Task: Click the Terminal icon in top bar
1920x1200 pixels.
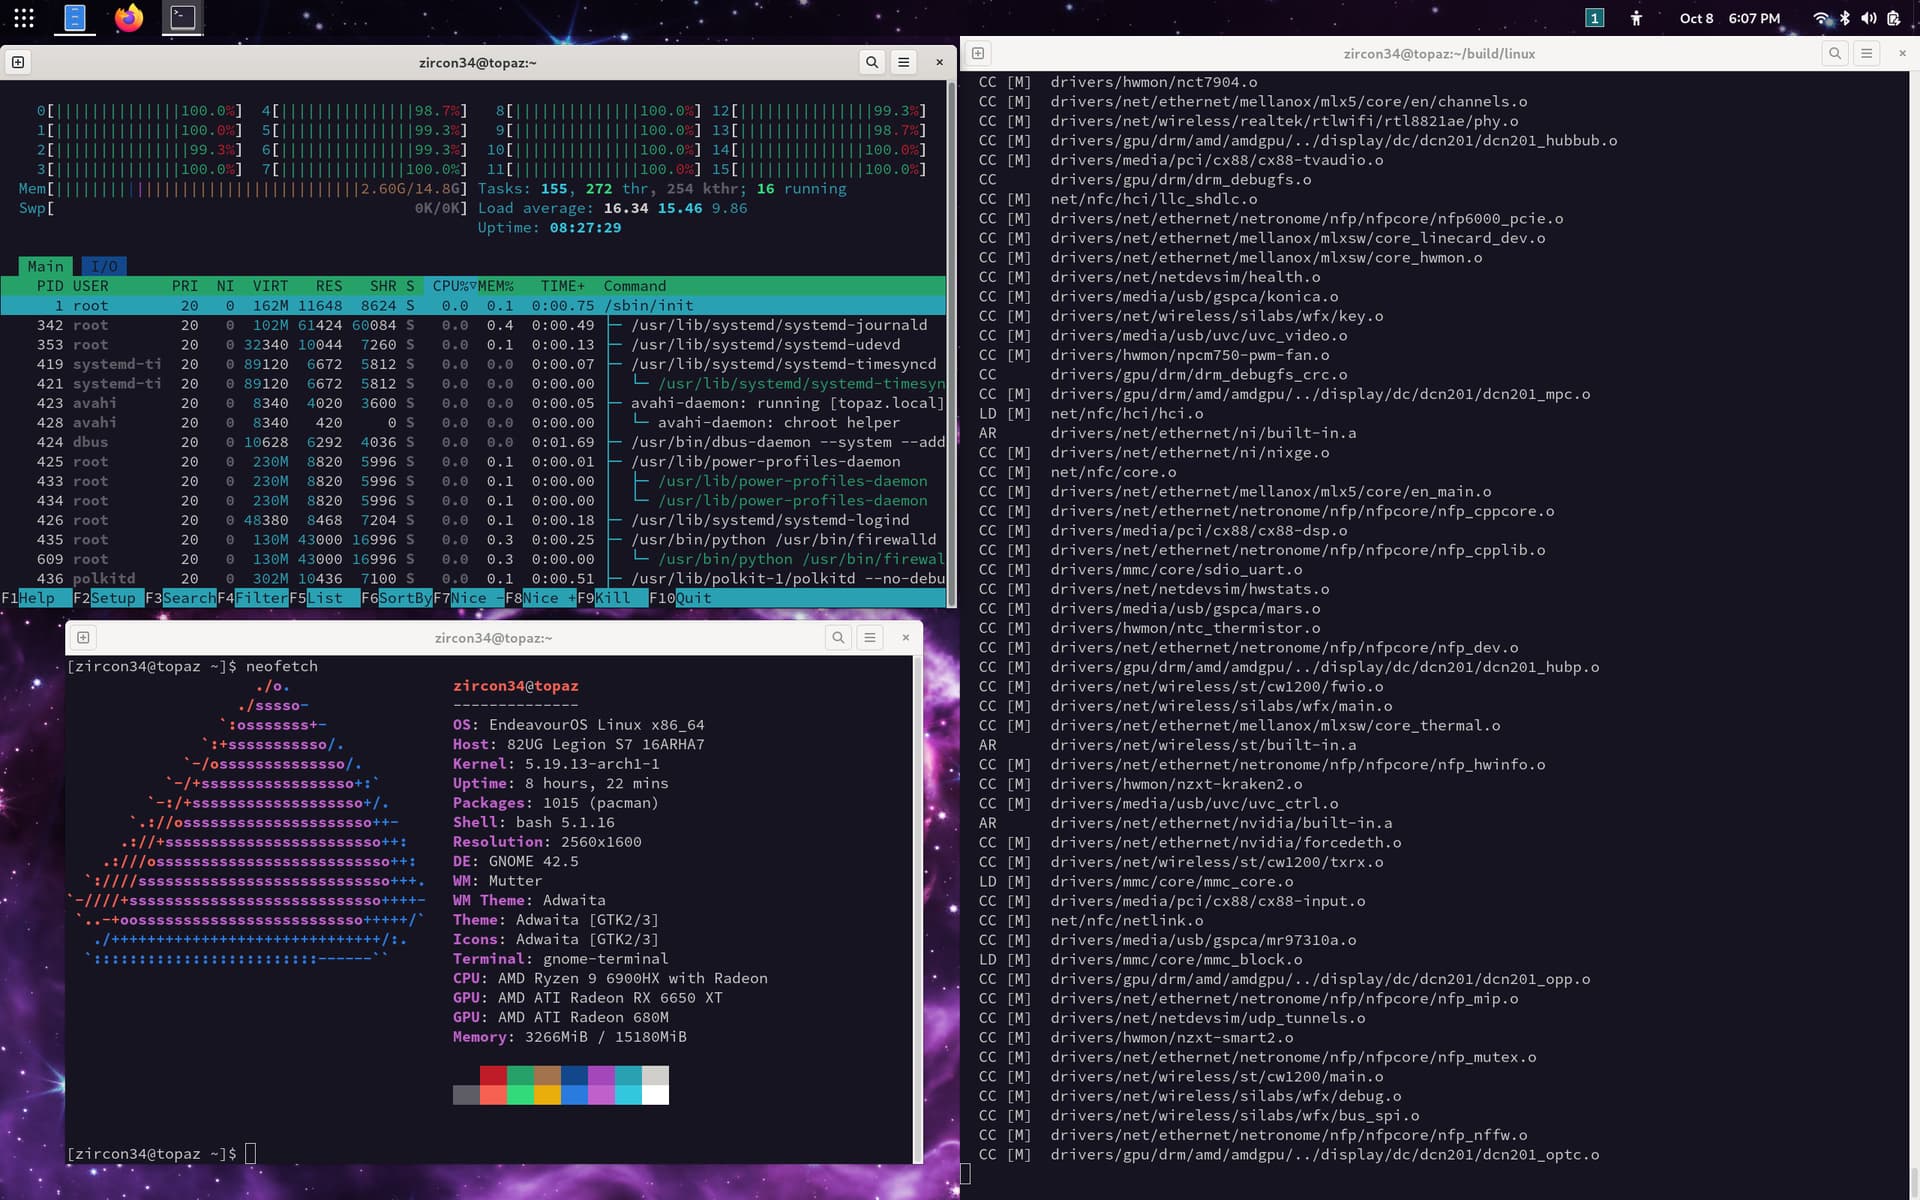Action: 183,18
